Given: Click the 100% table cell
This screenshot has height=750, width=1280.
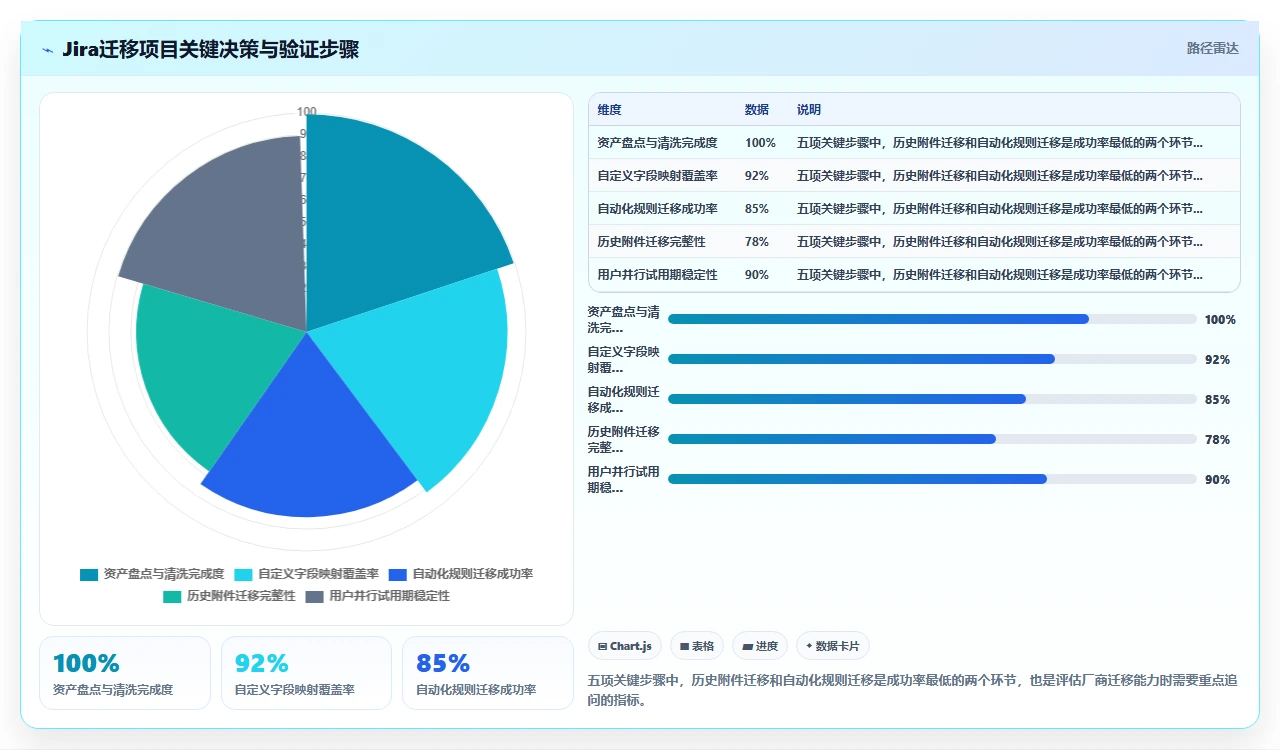Looking at the screenshot, I should pos(760,143).
